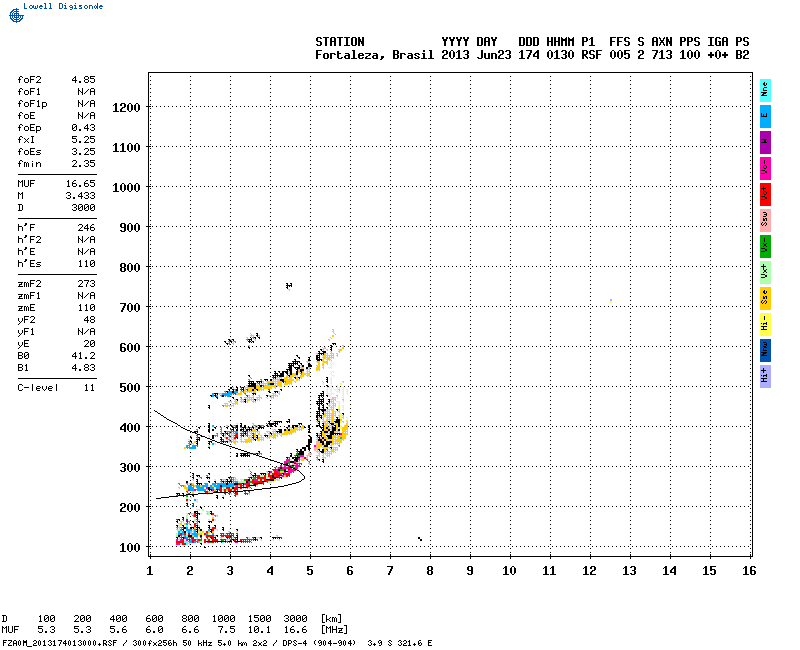Click the 5 MHz frequency axis label
Viewport: 800px width, 650px height.
click(310, 571)
